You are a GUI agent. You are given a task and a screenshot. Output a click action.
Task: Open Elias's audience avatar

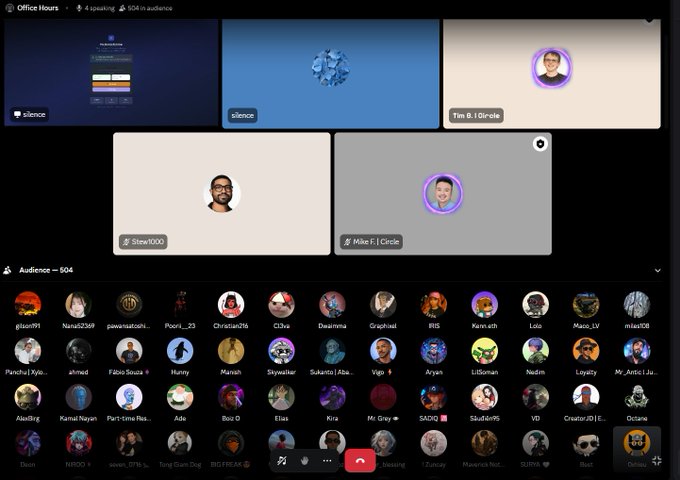(281, 397)
